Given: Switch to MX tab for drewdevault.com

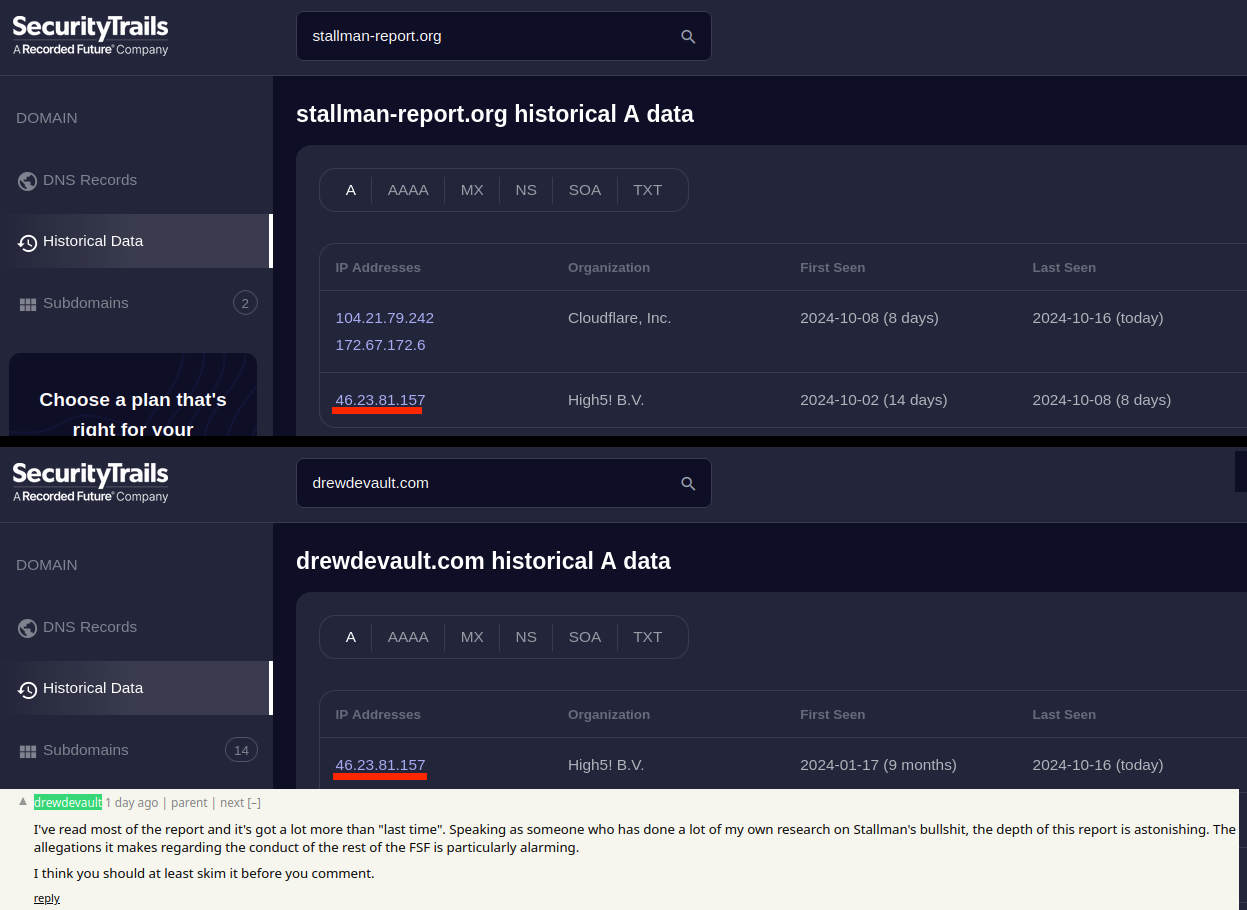Looking at the screenshot, I should (x=472, y=637).
